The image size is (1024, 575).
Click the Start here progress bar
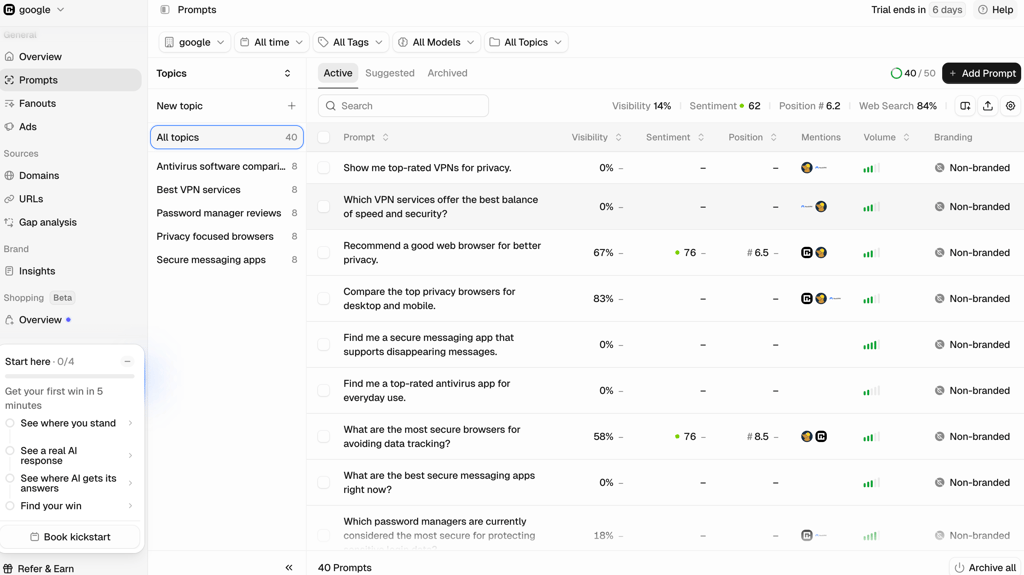(x=69, y=376)
